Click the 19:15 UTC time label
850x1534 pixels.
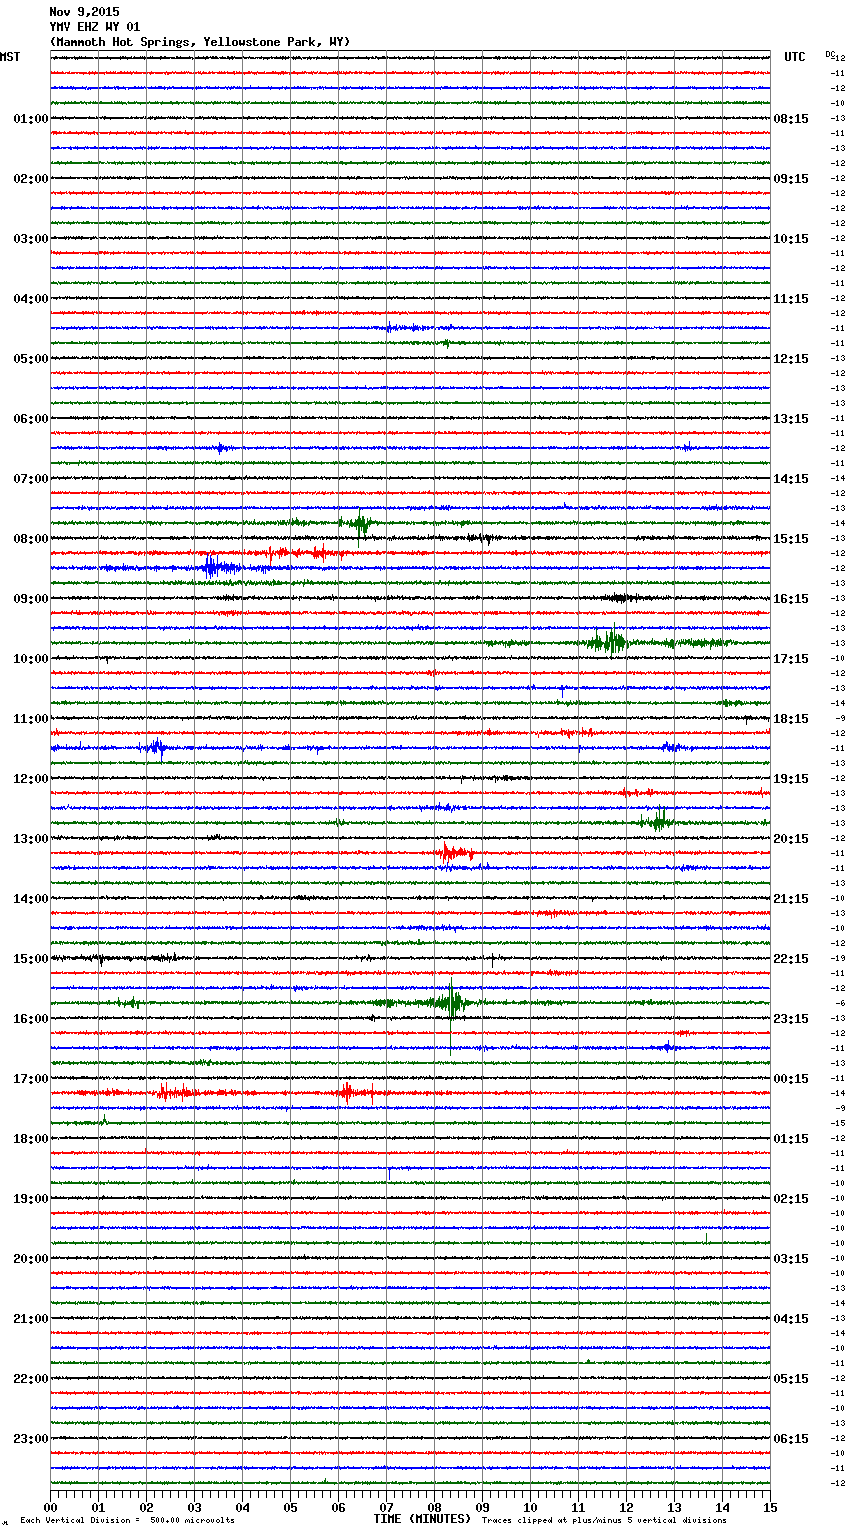pyautogui.click(x=791, y=779)
